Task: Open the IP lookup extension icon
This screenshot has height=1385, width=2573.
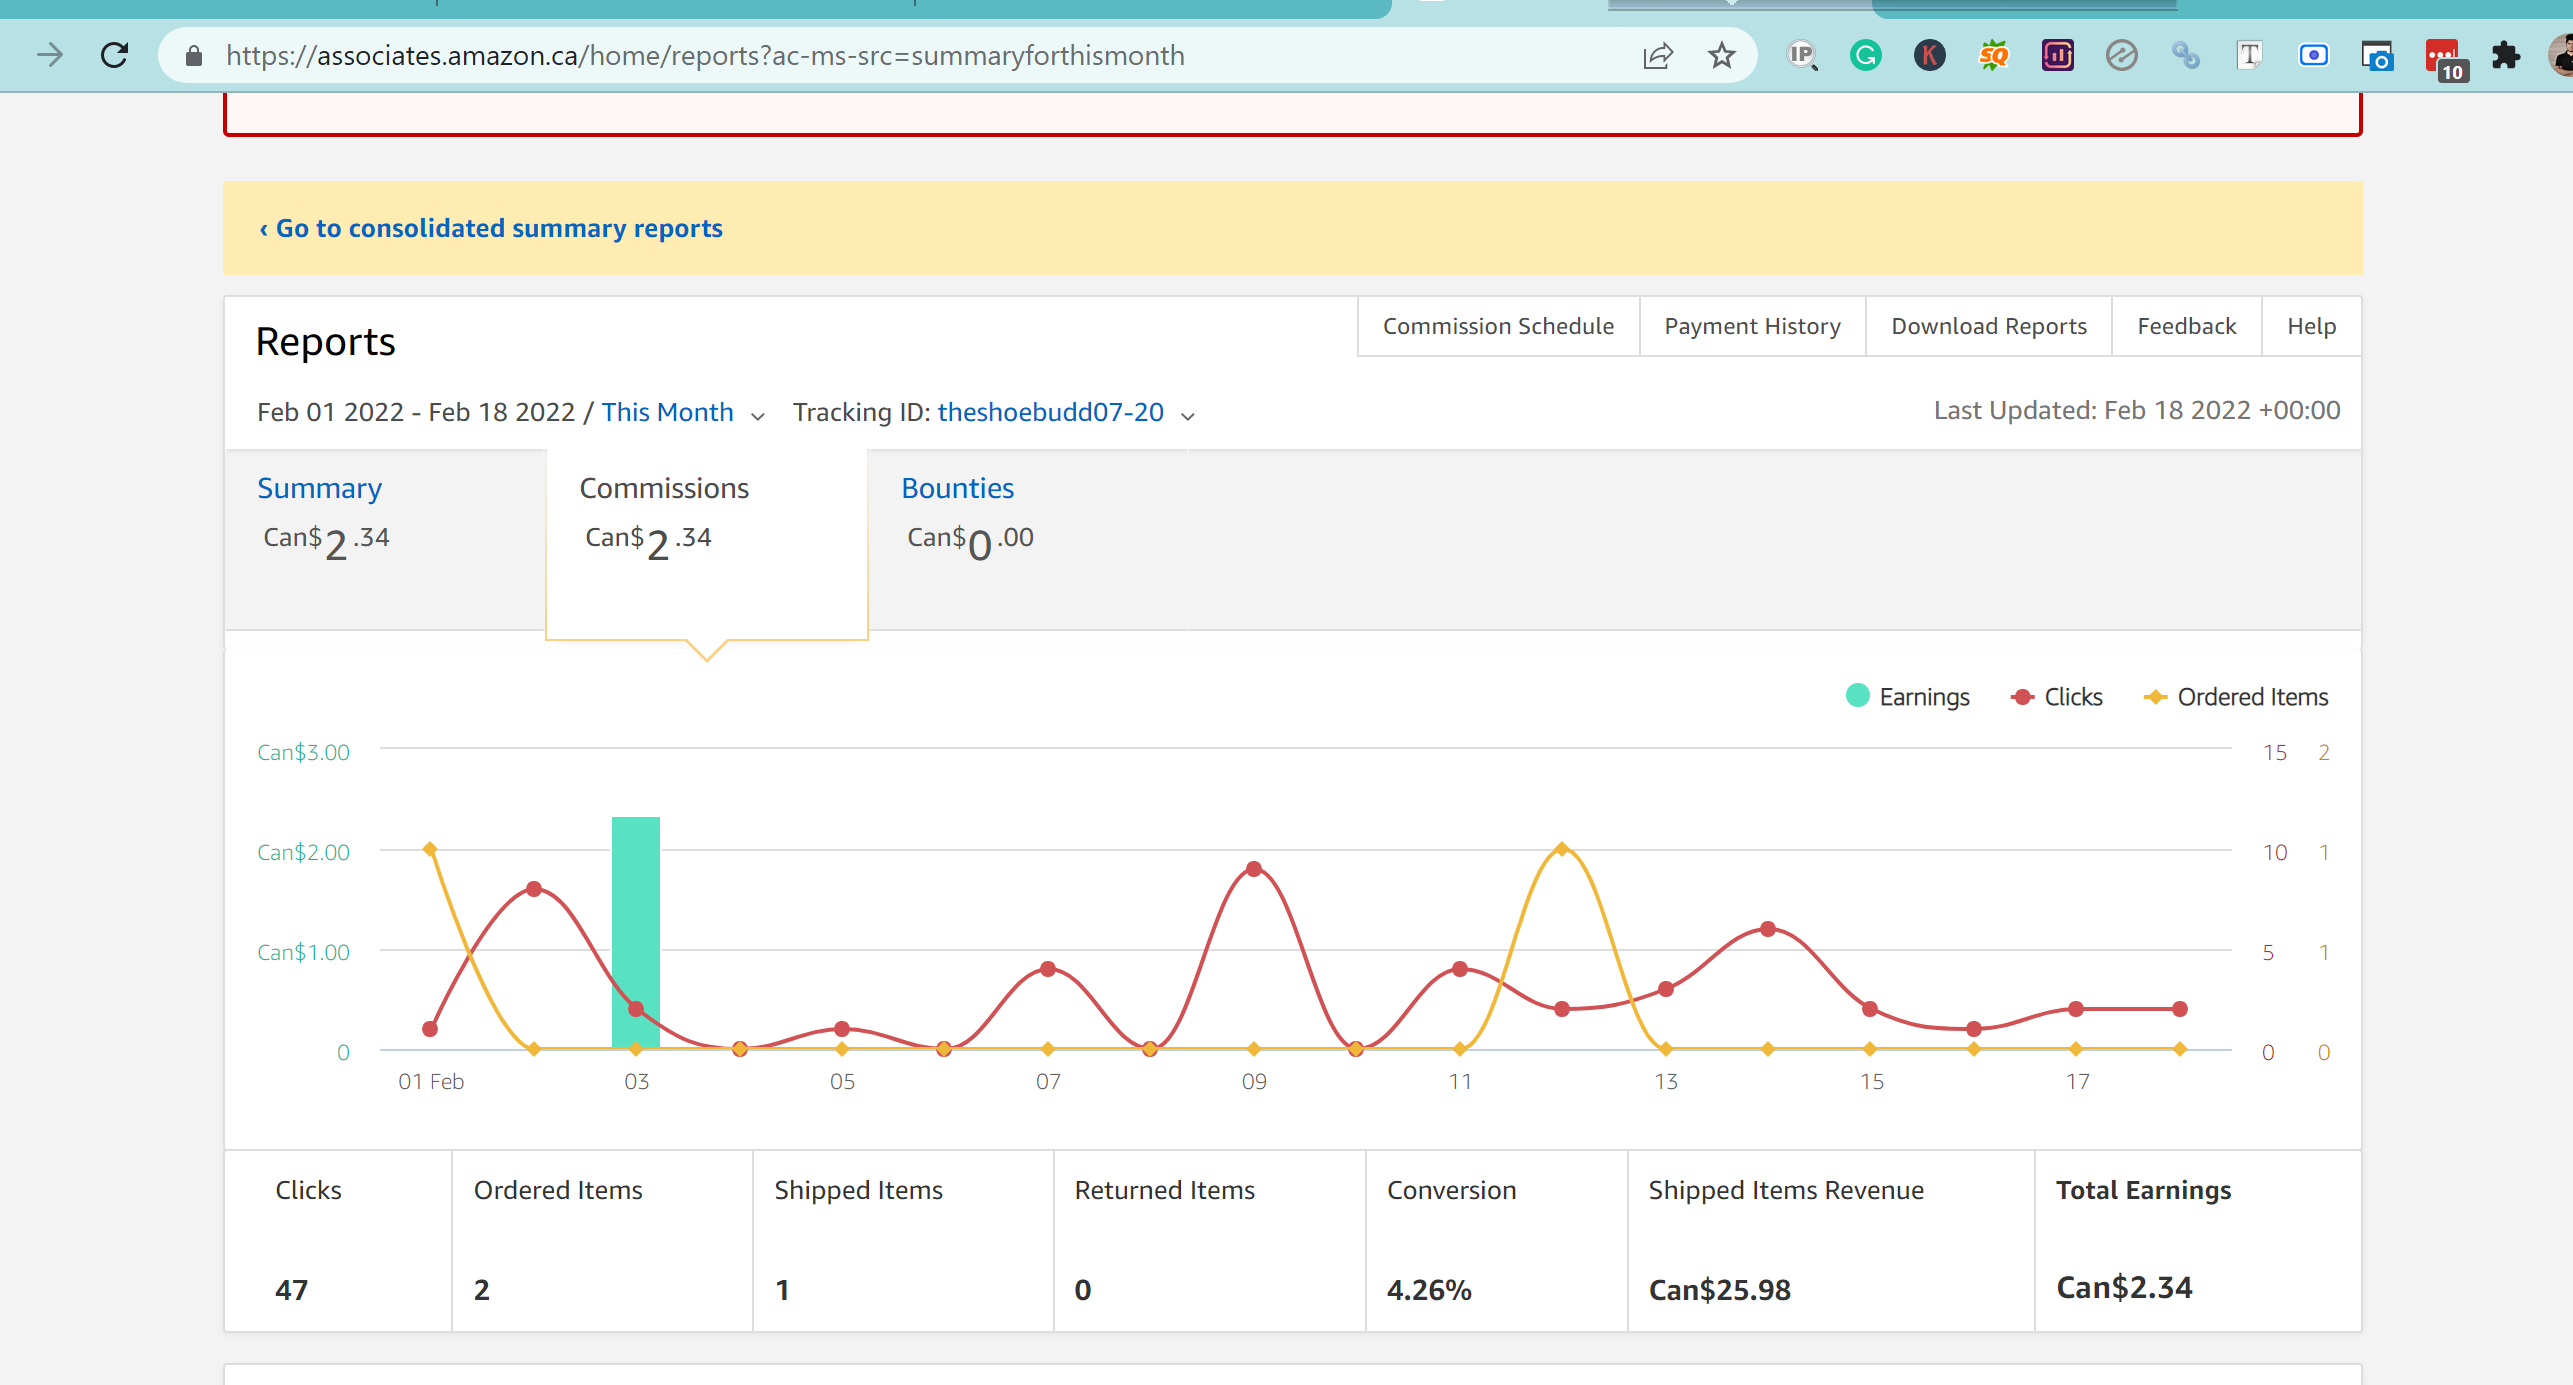Action: tap(1802, 55)
